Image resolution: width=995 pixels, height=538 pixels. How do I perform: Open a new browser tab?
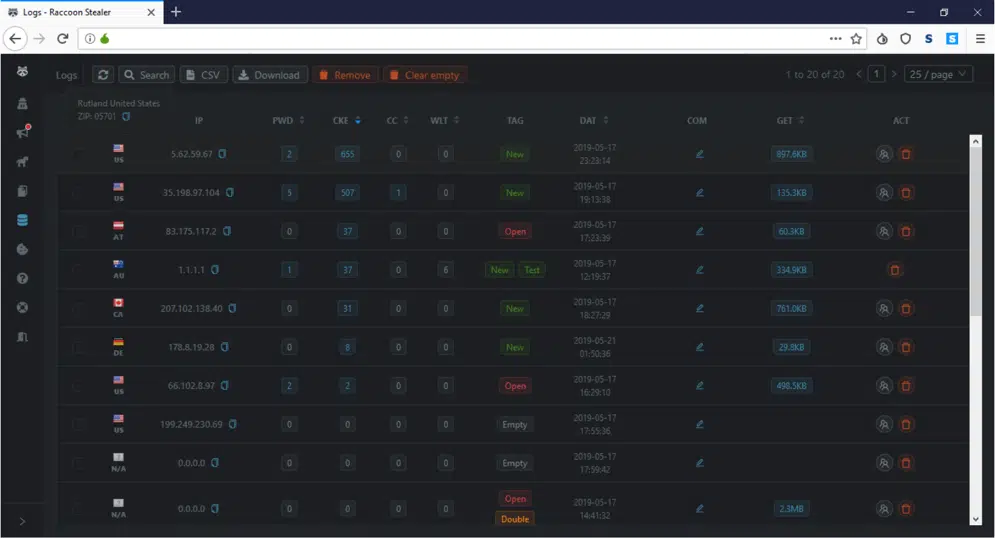click(x=176, y=12)
